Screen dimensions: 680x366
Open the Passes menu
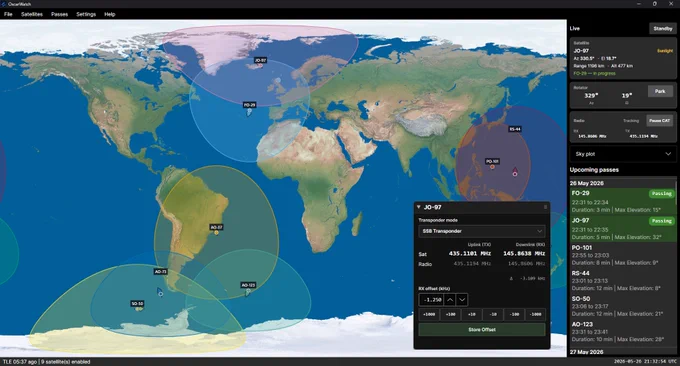[x=59, y=14]
